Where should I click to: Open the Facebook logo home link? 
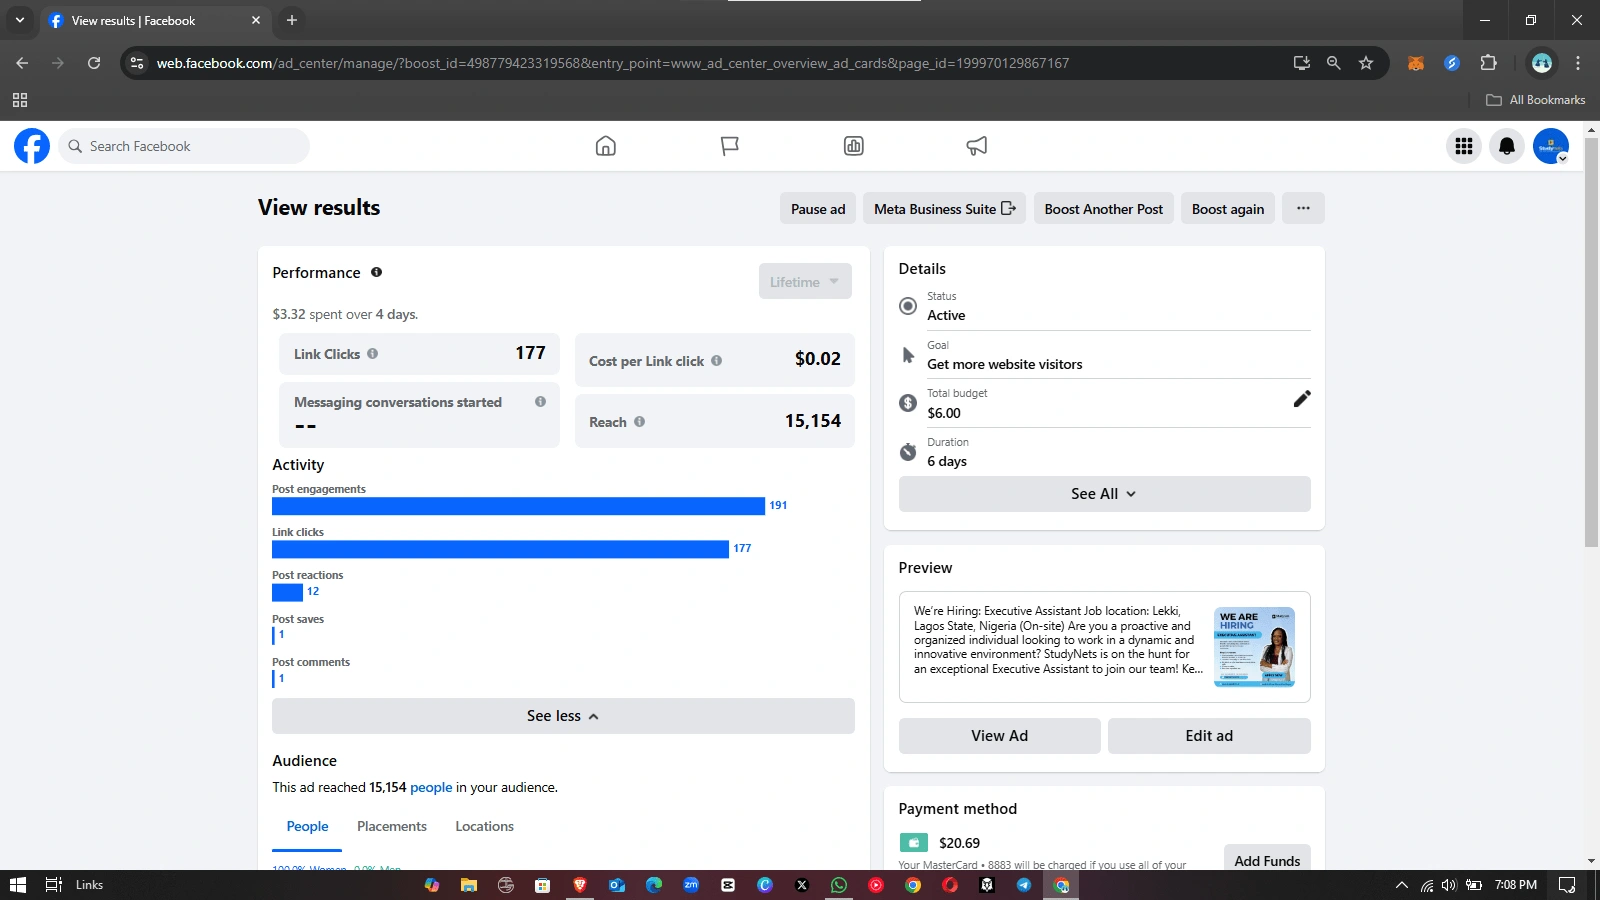pos(32,146)
